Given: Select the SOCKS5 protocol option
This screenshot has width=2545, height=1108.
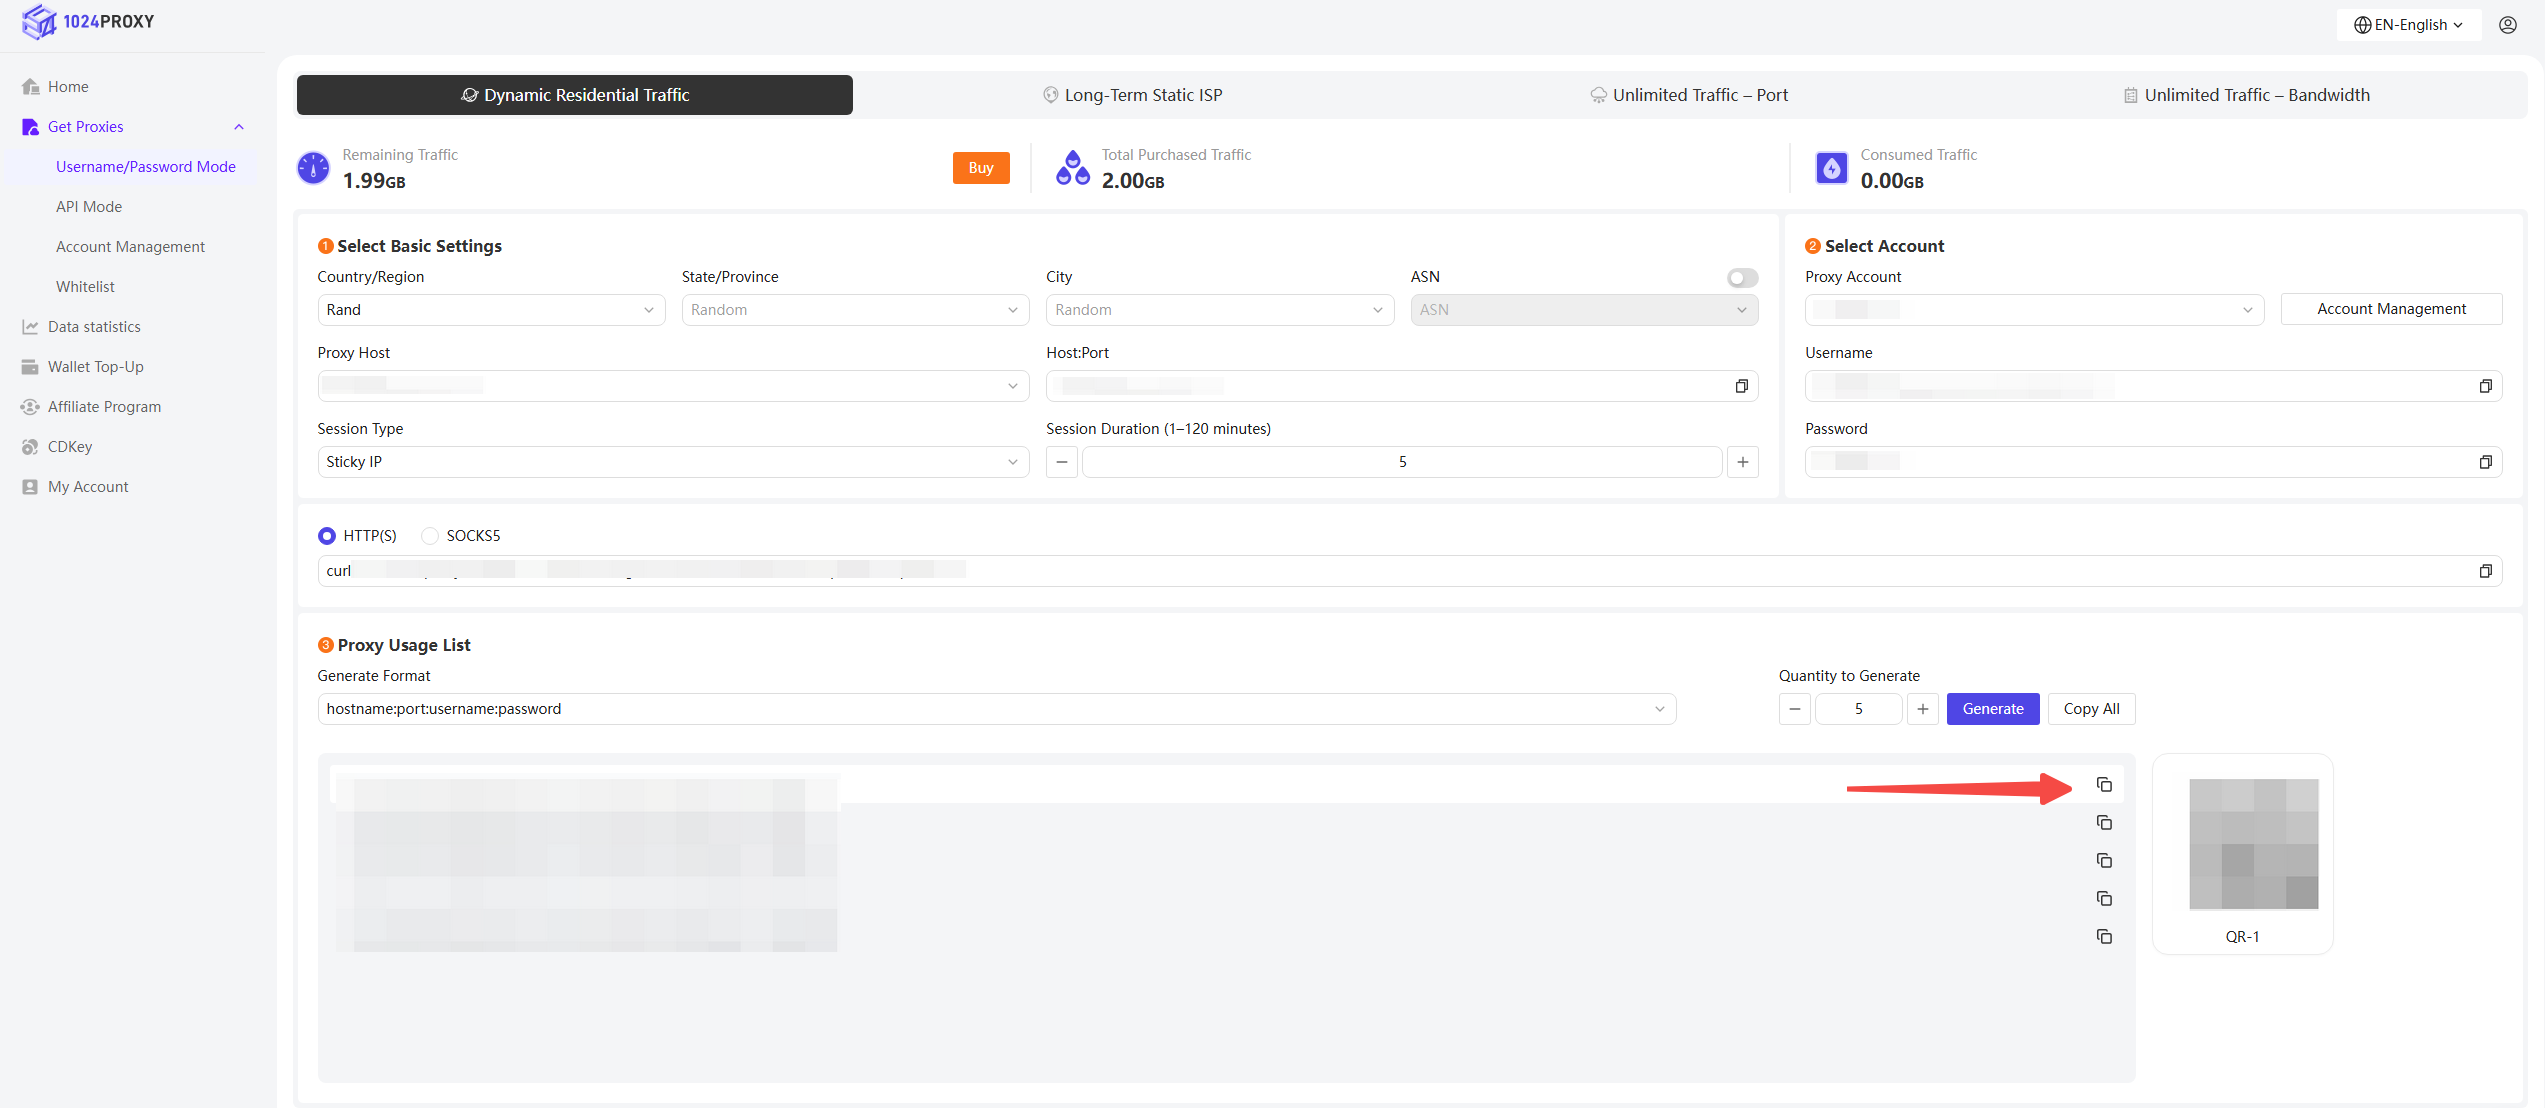Looking at the screenshot, I should [430, 536].
